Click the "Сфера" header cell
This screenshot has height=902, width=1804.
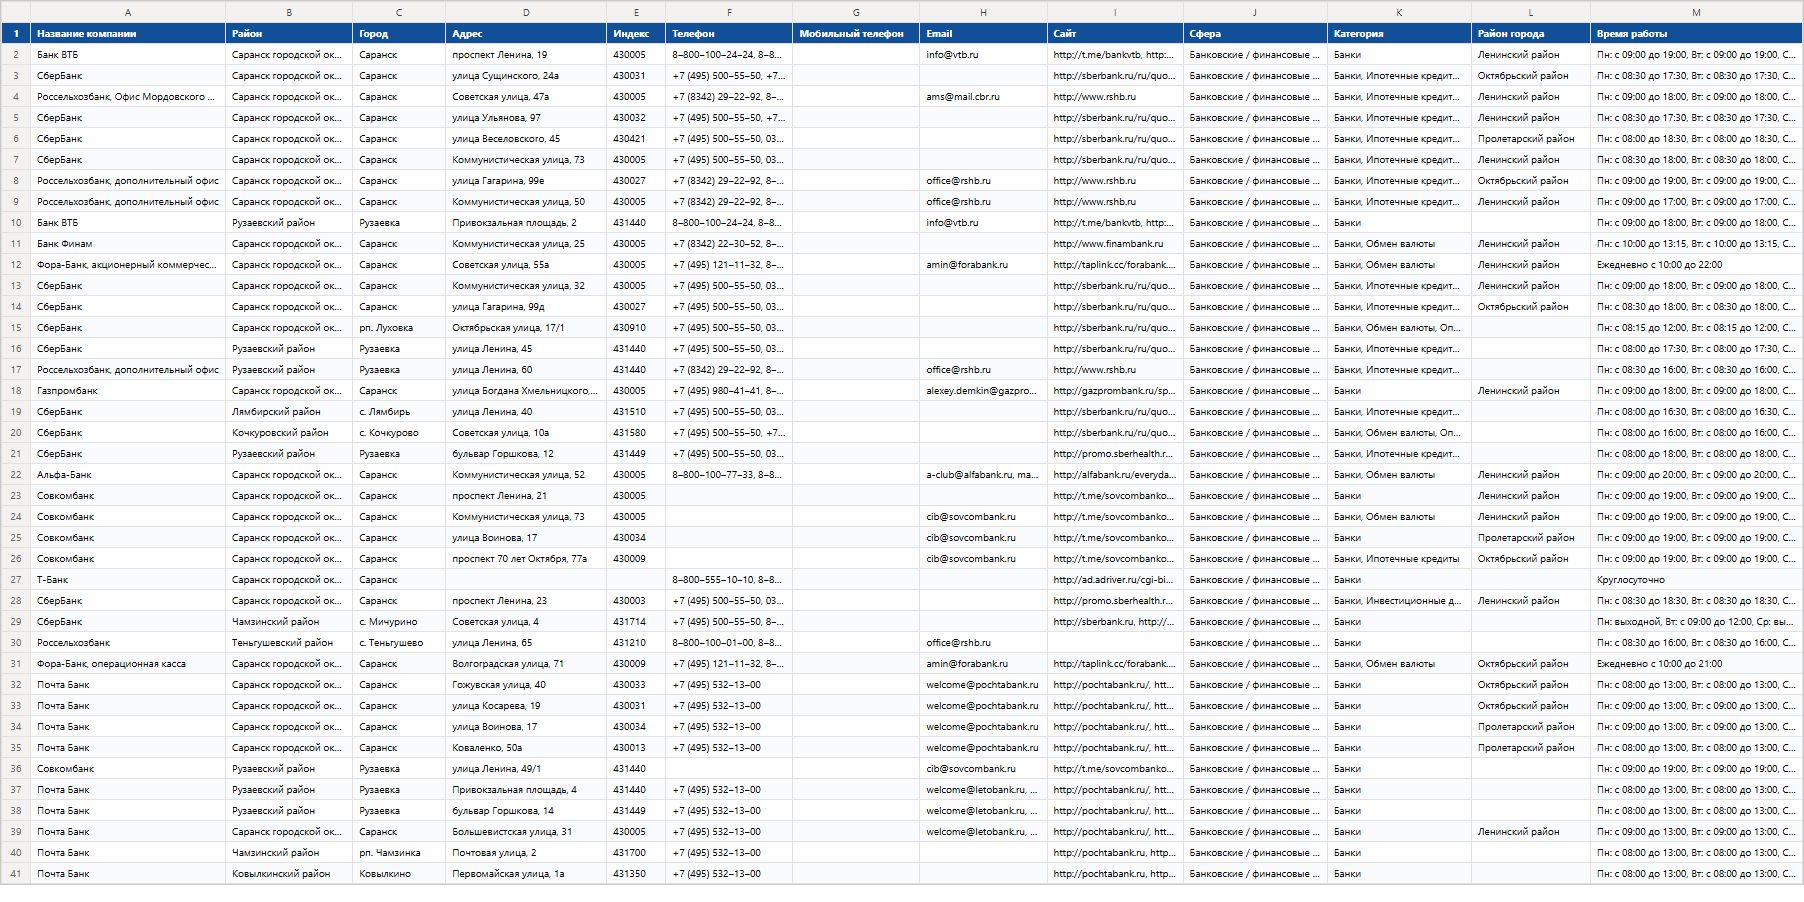pyautogui.click(x=1255, y=34)
